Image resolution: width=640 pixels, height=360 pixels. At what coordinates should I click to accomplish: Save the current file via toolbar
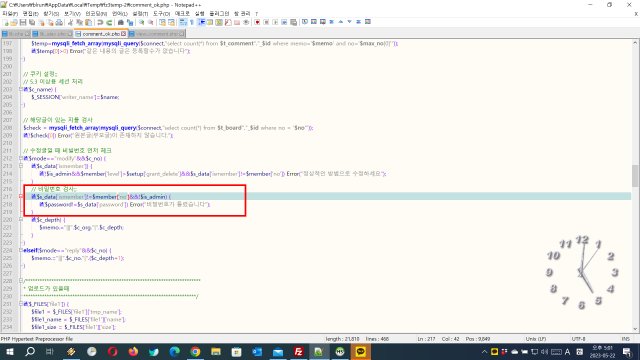(23, 22)
